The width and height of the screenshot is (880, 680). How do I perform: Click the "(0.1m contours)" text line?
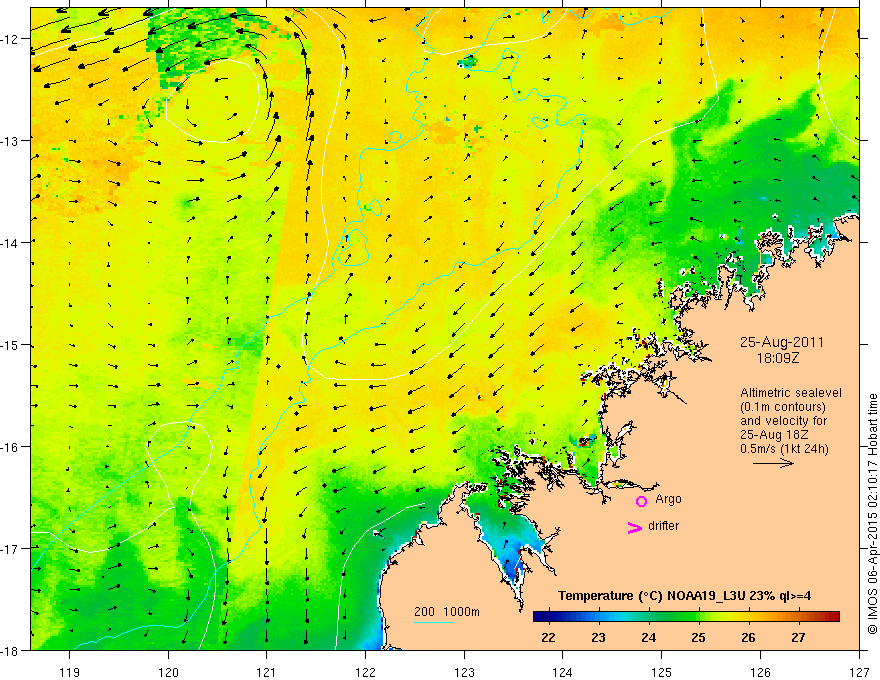(783, 407)
